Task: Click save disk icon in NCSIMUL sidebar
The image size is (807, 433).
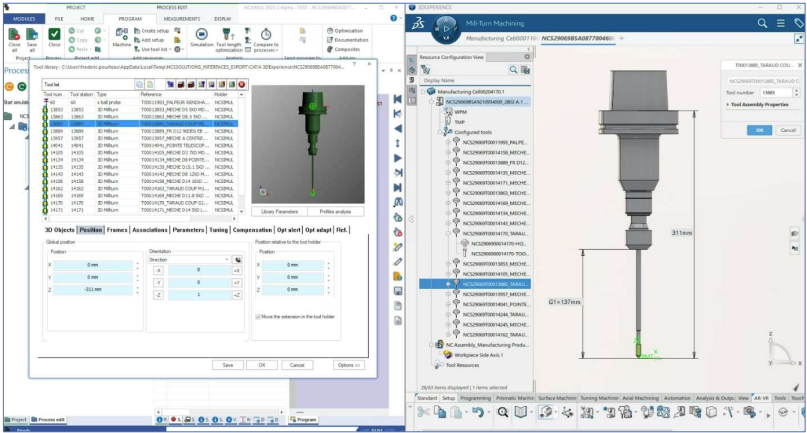Action: [397, 291]
